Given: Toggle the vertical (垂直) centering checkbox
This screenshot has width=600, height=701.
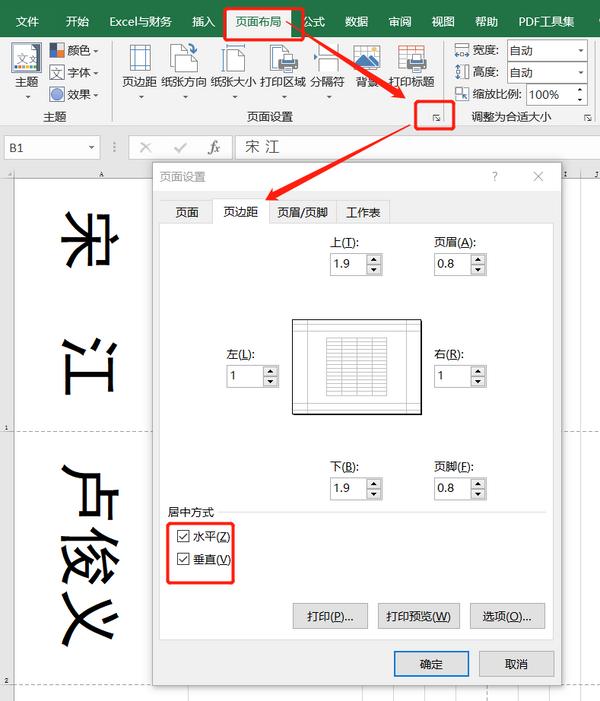Looking at the screenshot, I should click(x=183, y=559).
